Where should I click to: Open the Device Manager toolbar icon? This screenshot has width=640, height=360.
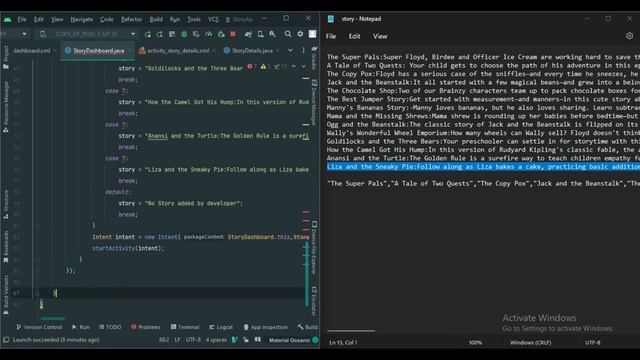click(x=260, y=34)
